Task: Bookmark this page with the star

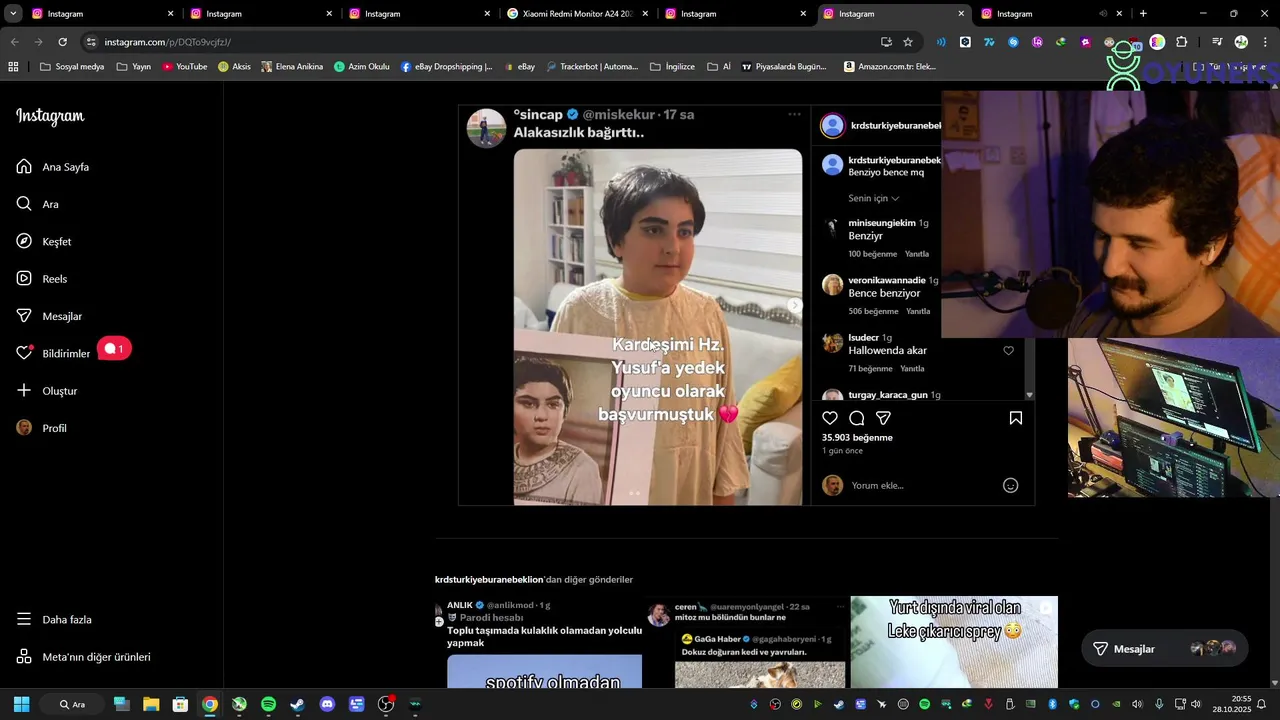Action: pyautogui.click(x=908, y=42)
